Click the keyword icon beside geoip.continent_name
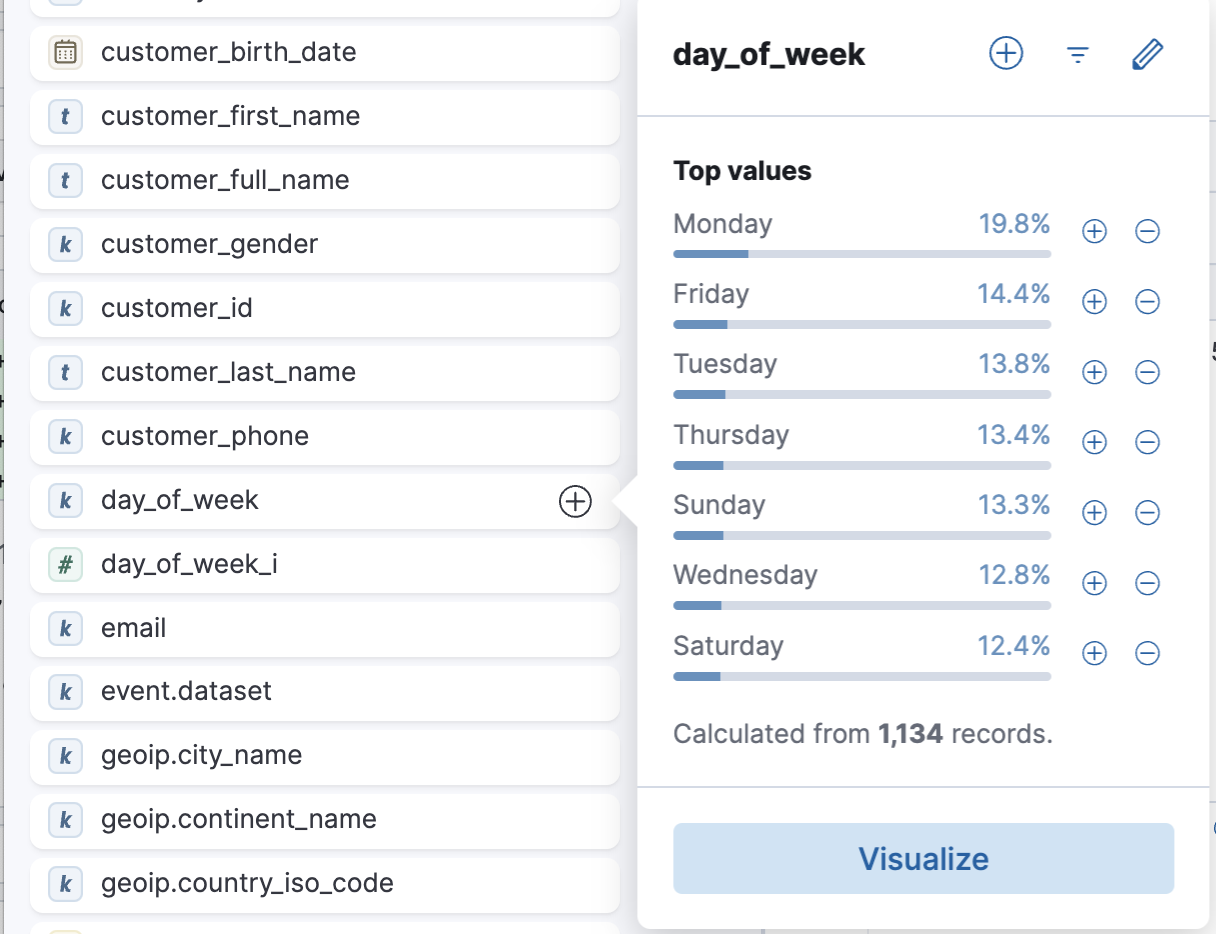 65,820
